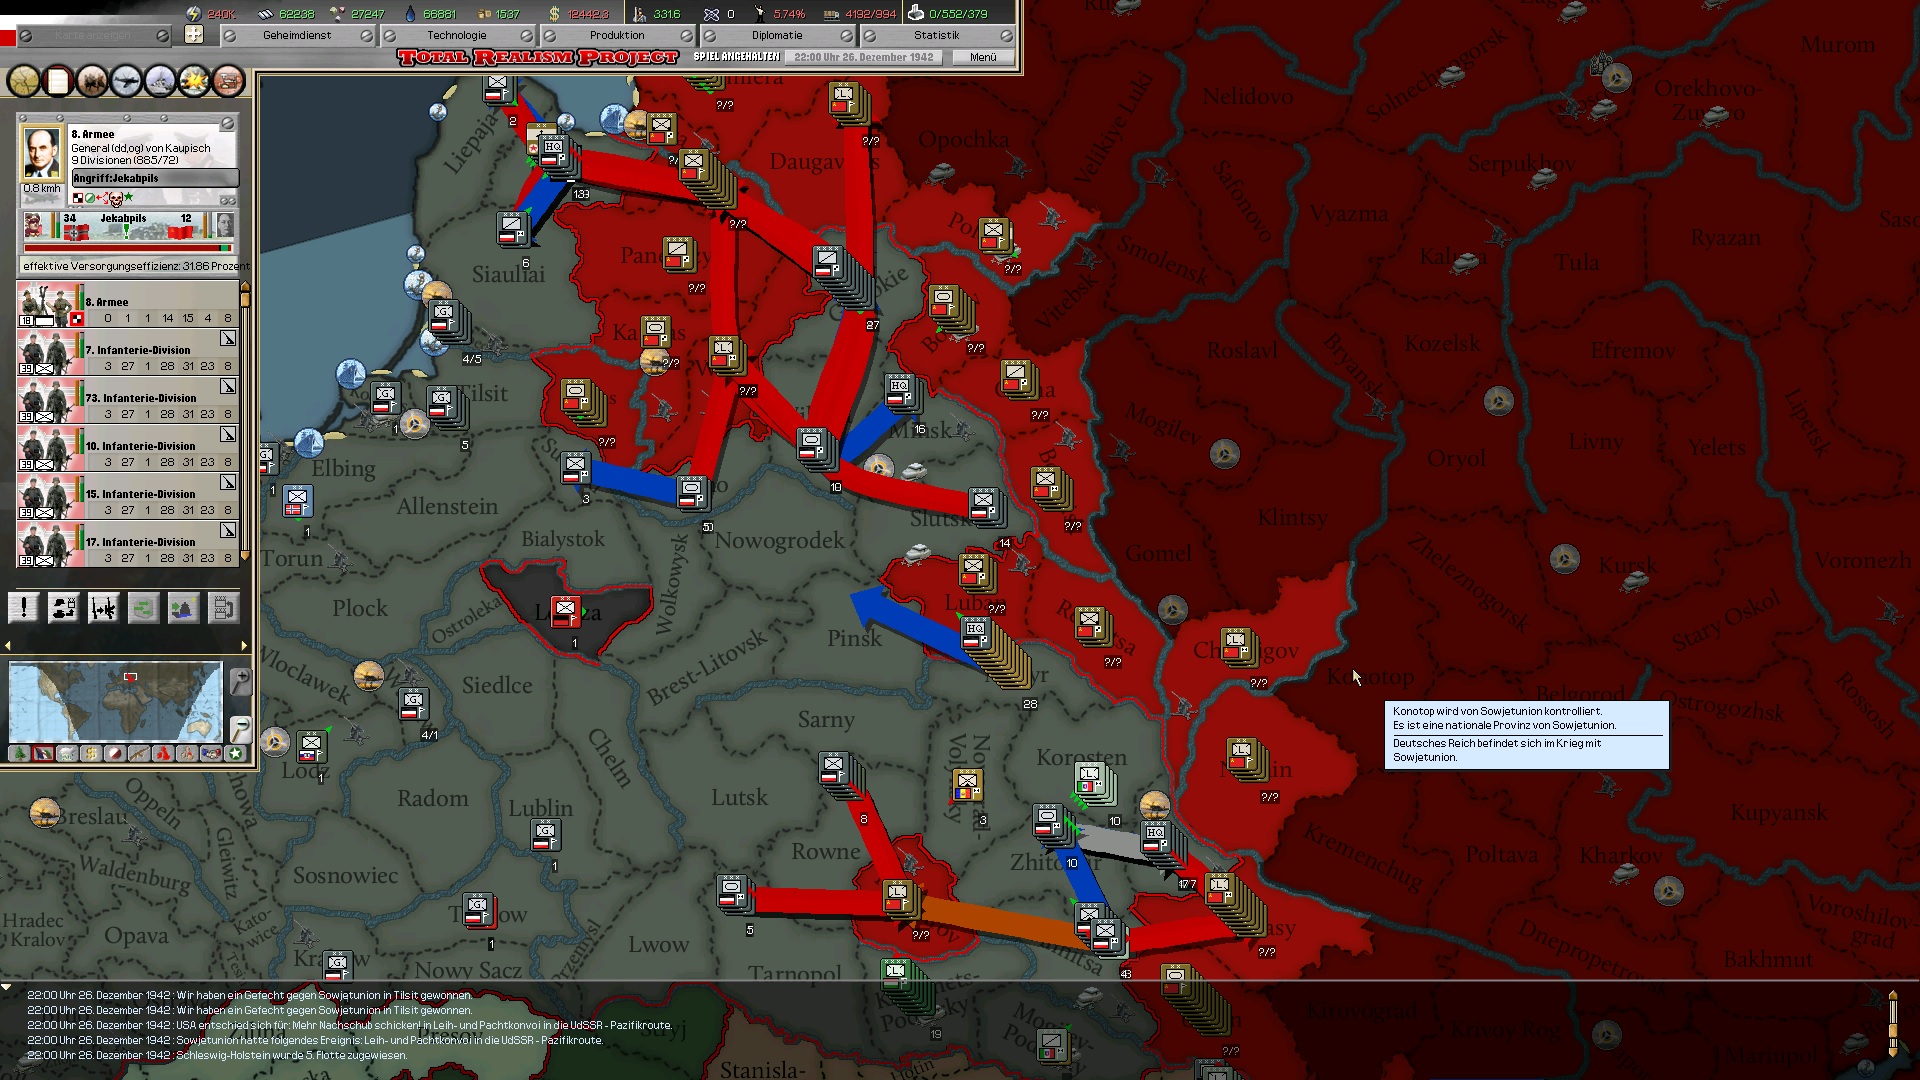Click the Jekabpils battle progress bar

tap(127, 248)
